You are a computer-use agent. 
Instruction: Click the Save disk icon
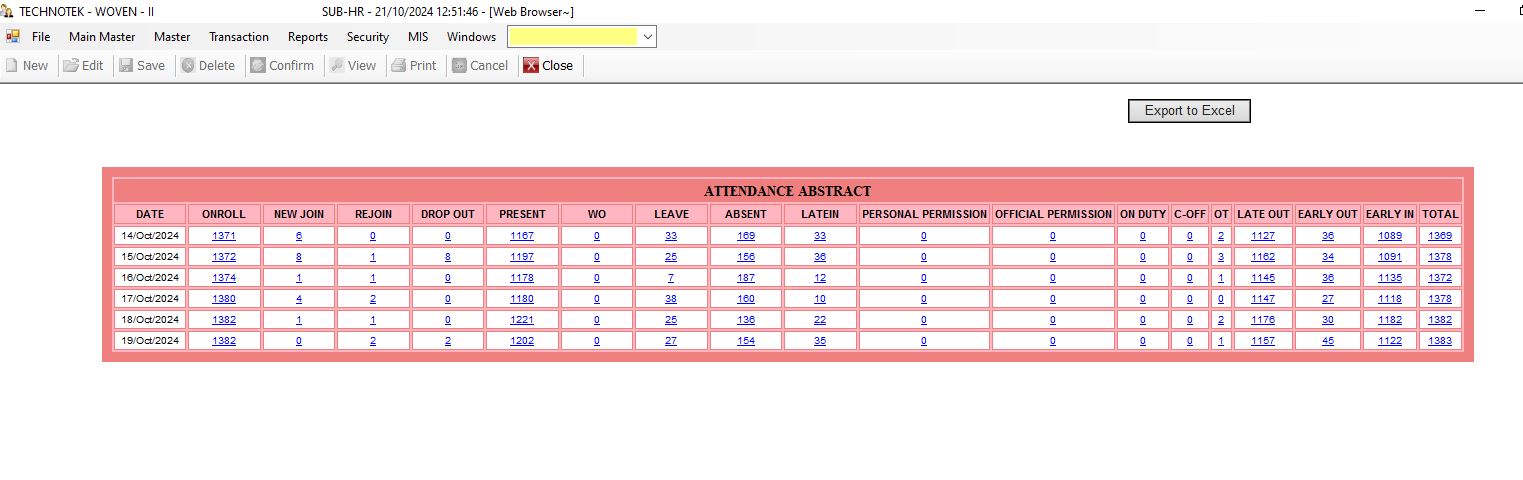126,66
